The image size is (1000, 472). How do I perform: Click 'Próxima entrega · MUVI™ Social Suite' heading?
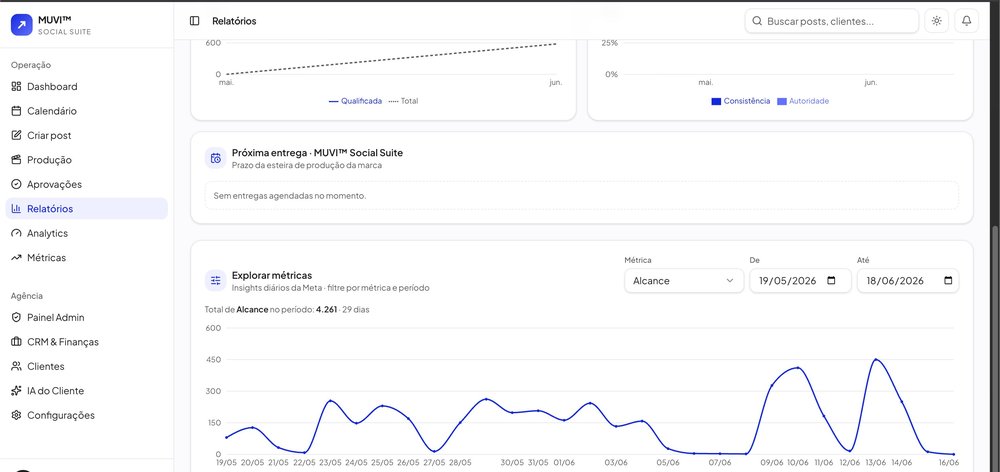click(317, 153)
